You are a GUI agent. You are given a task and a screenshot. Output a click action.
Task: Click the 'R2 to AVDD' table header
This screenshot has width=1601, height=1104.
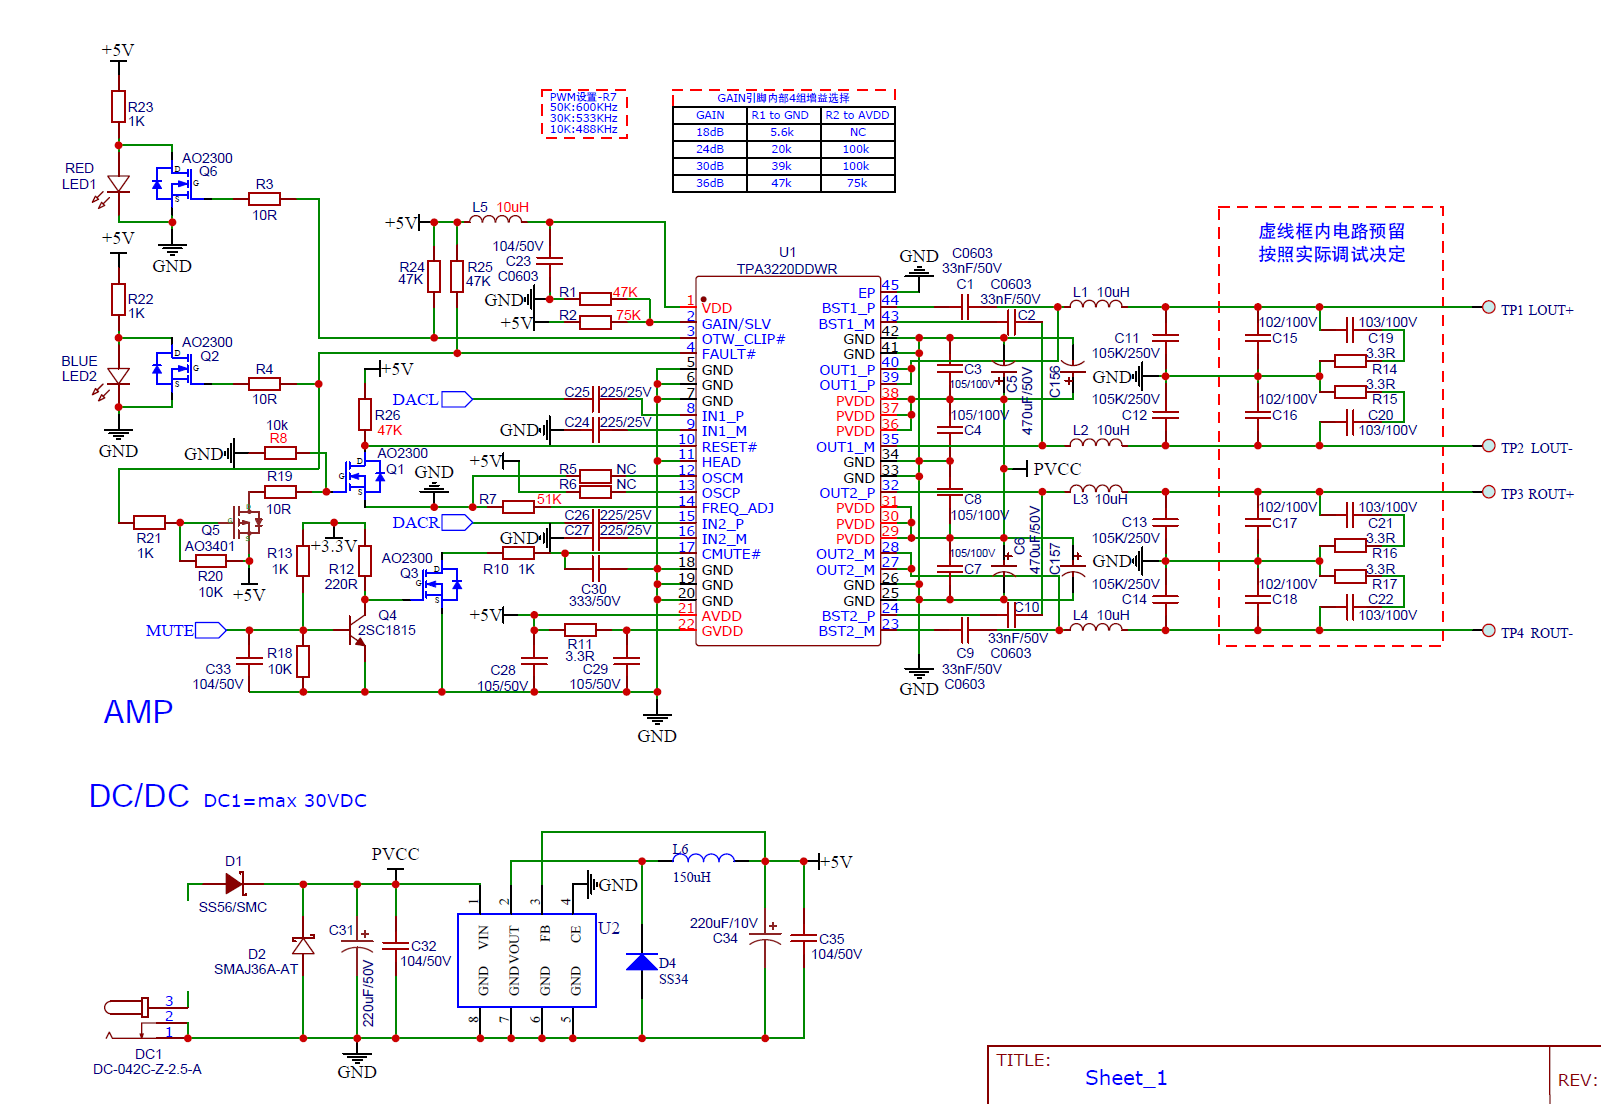tap(857, 115)
